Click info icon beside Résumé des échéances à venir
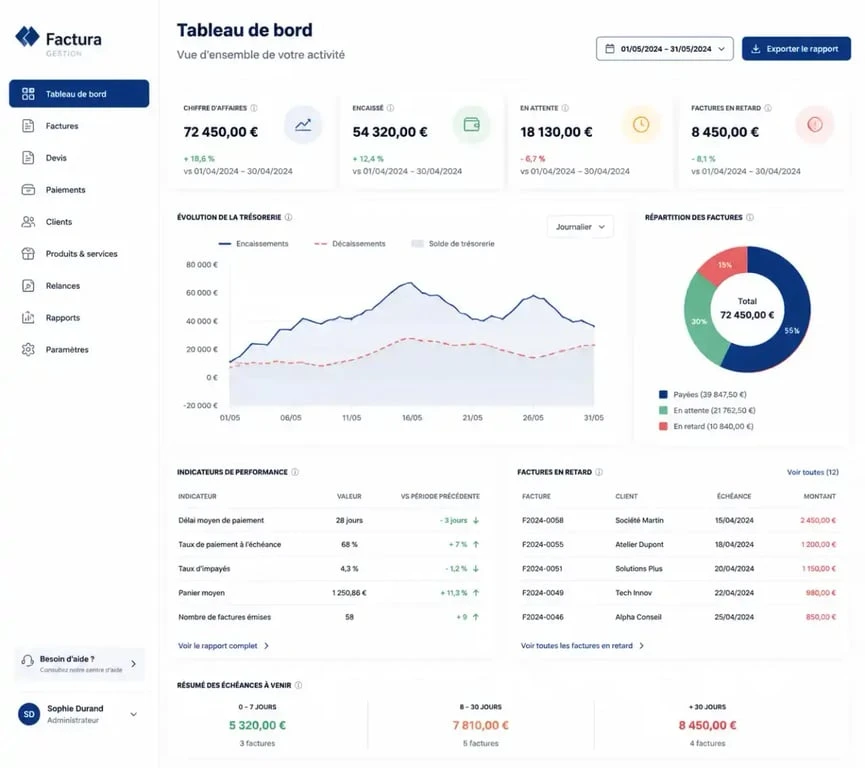 coord(298,685)
